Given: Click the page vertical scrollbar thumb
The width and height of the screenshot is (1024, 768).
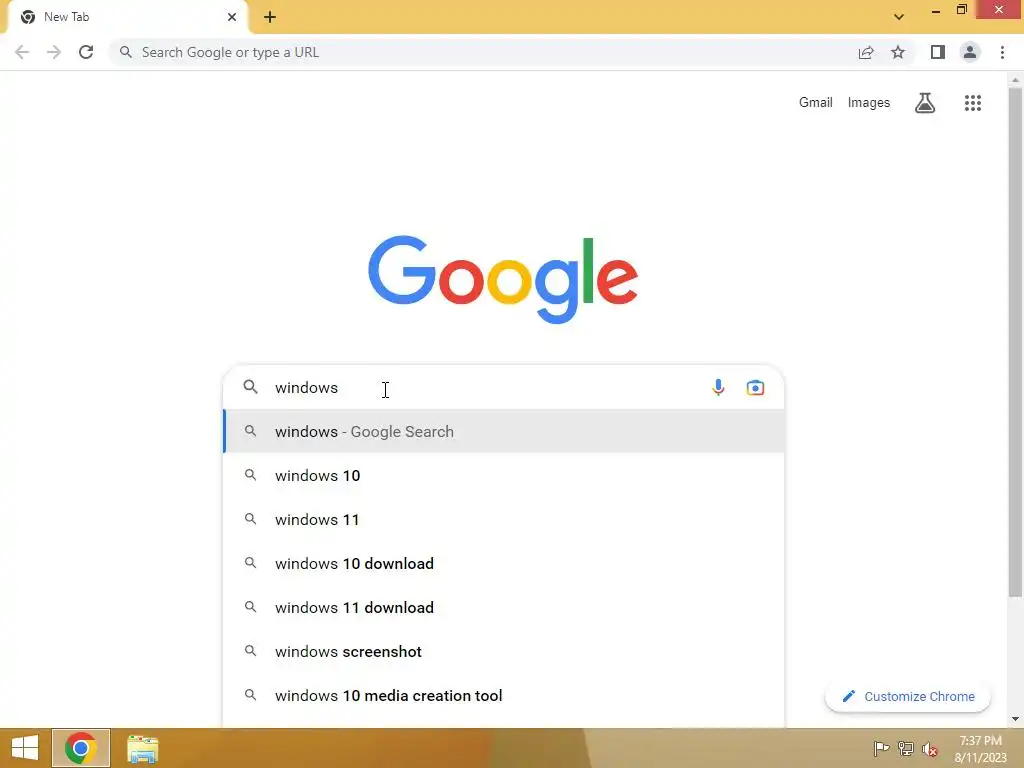Looking at the screenshot, I should [1015, 343].
